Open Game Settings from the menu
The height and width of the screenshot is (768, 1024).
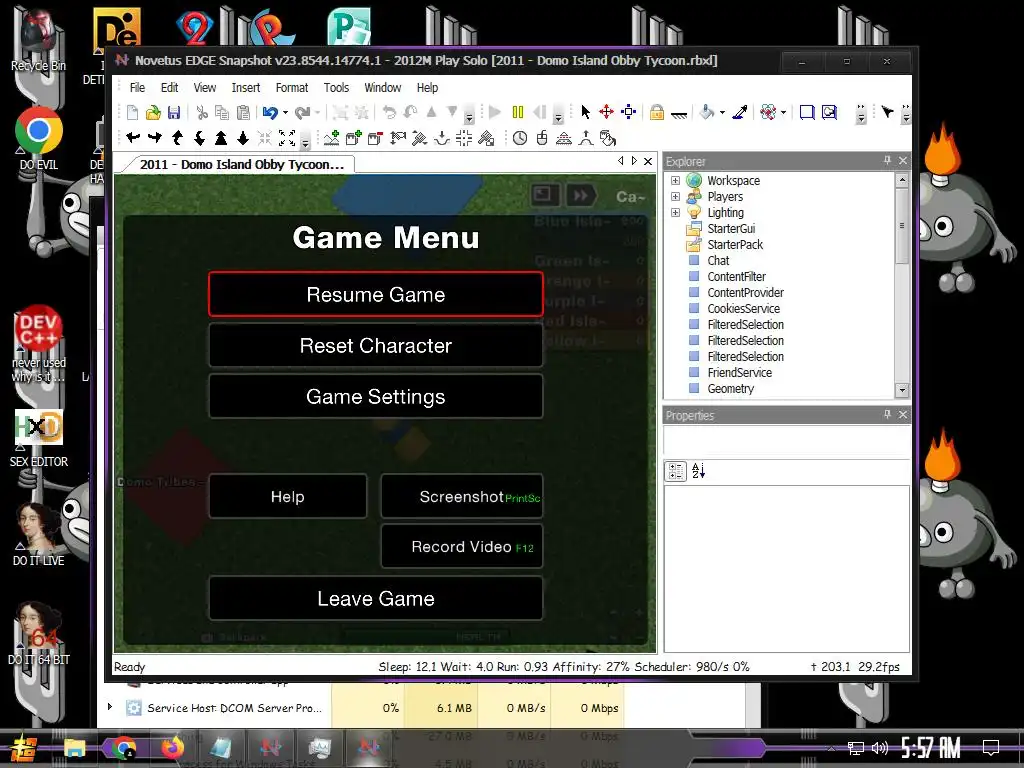tap(376, 396)
